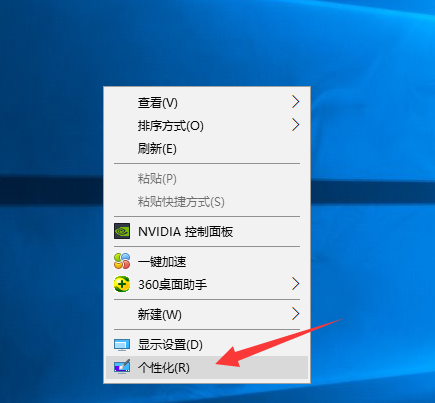Select NVIDIA 控制面板 entry
This screenshot has height=403, width=435.
207,231
